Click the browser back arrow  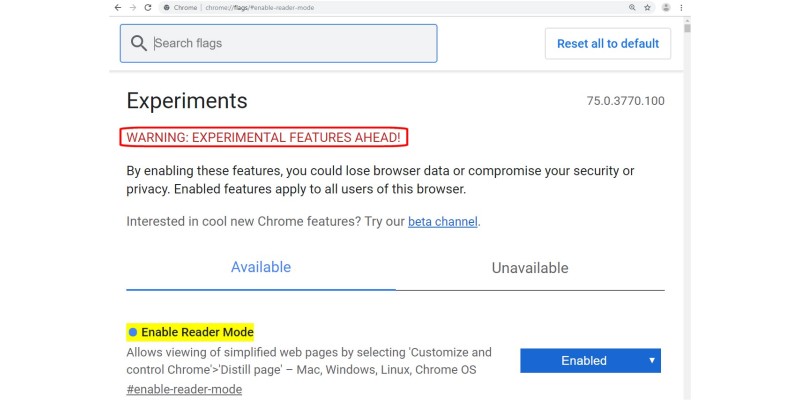118,7
